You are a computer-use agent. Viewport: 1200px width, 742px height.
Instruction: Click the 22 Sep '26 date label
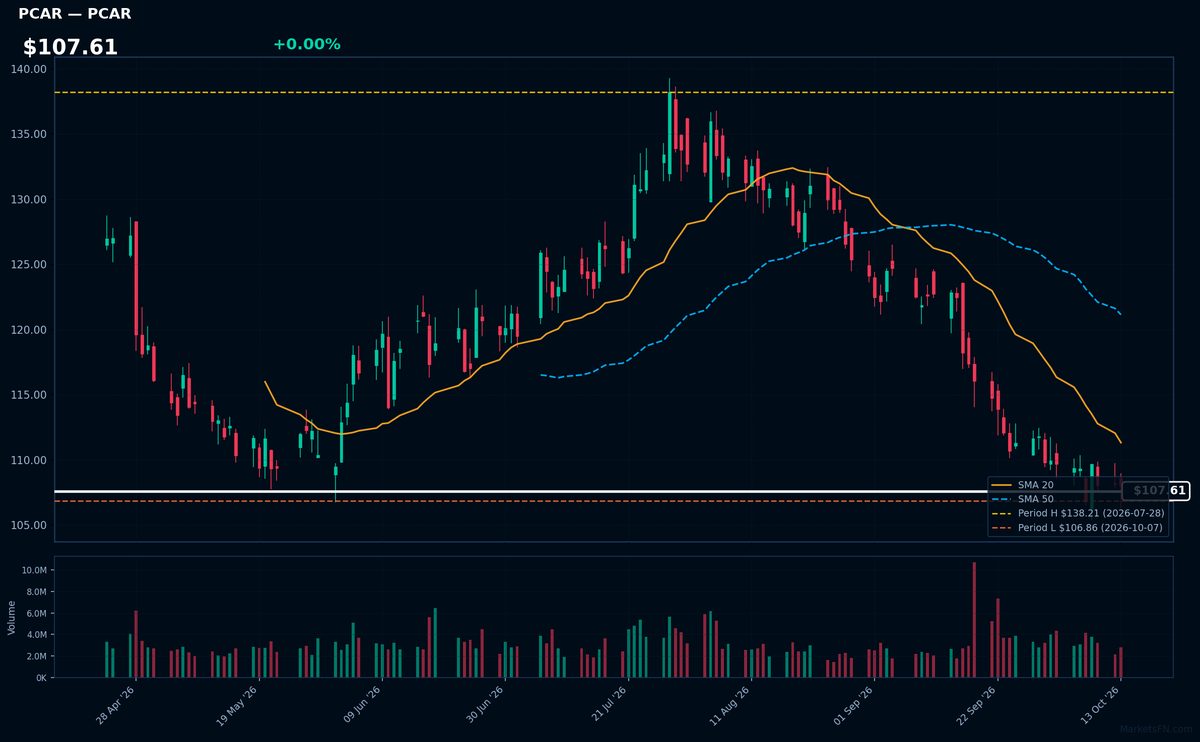click(x=976, y=706)
